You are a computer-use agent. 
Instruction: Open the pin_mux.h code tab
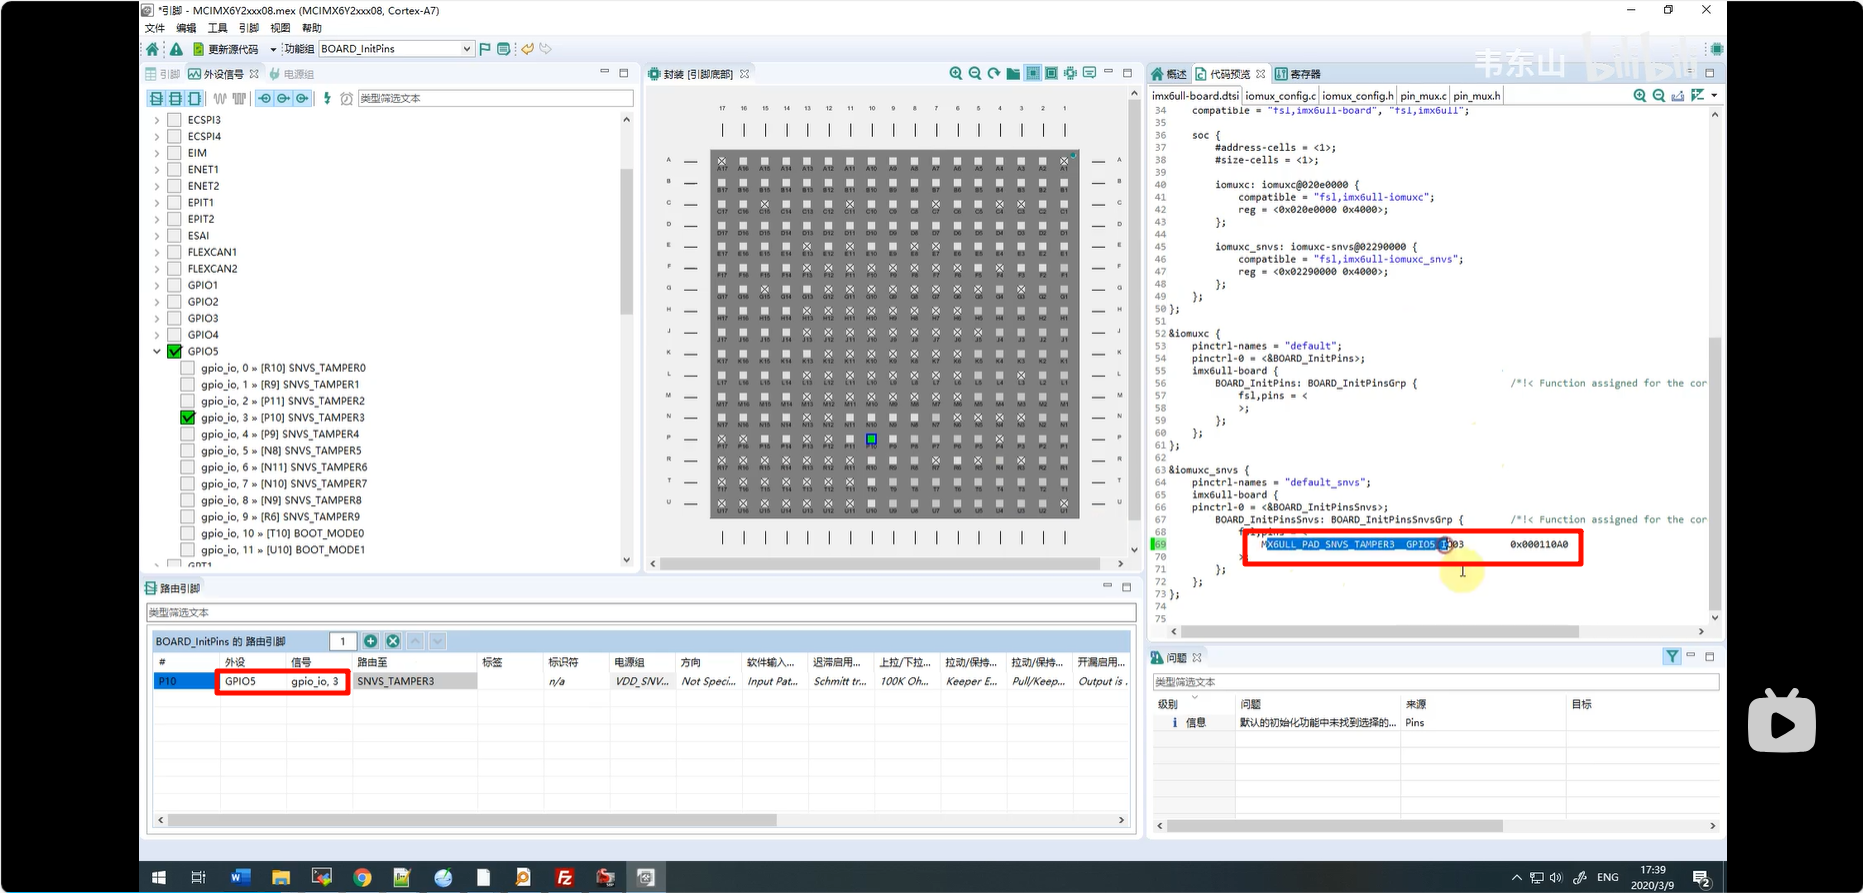point(1476,96)
